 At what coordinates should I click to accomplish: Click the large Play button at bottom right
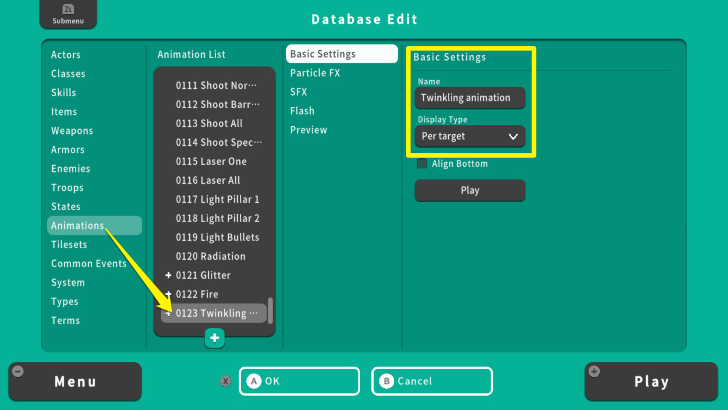tap(651, 382)
